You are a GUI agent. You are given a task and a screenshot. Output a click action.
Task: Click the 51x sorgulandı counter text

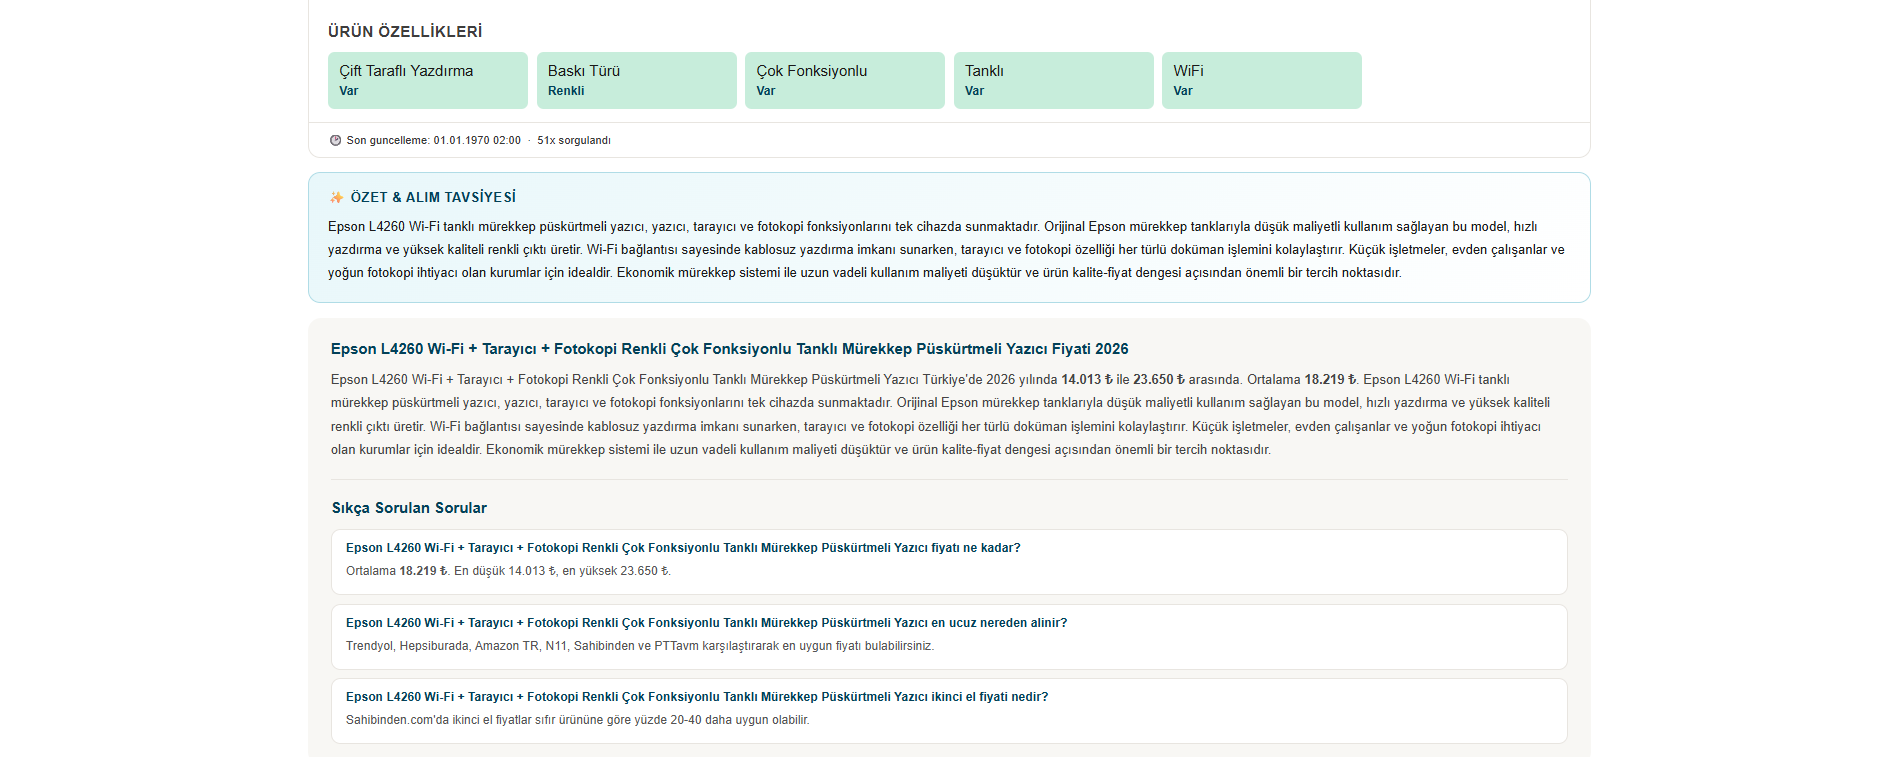pyautogui.click(x=574, y=140)
